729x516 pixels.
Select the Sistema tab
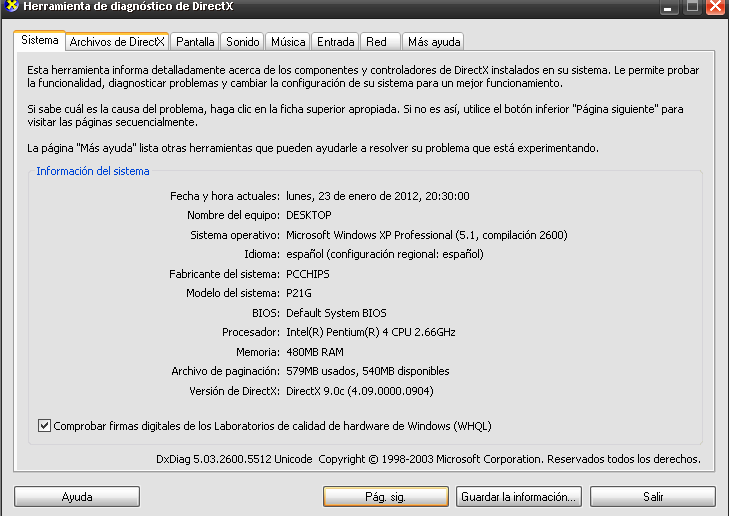click(x=39, y=41)
